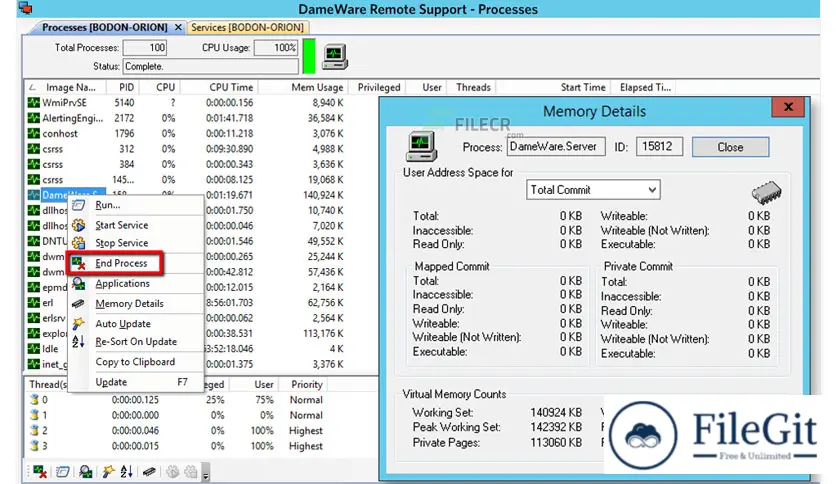Sort by Threads column header

point(473,87)
